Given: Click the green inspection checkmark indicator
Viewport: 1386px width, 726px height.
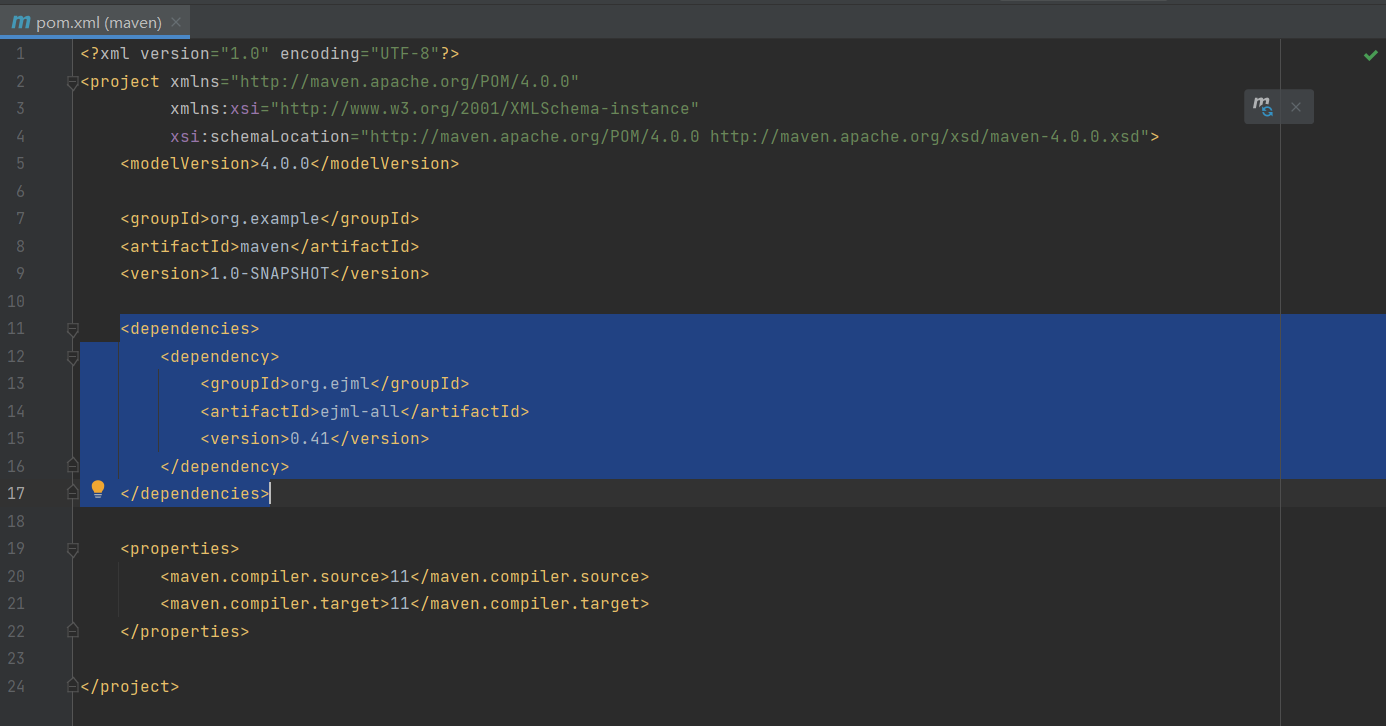Looking at the screenshot, I should [x=1371, y=55].
